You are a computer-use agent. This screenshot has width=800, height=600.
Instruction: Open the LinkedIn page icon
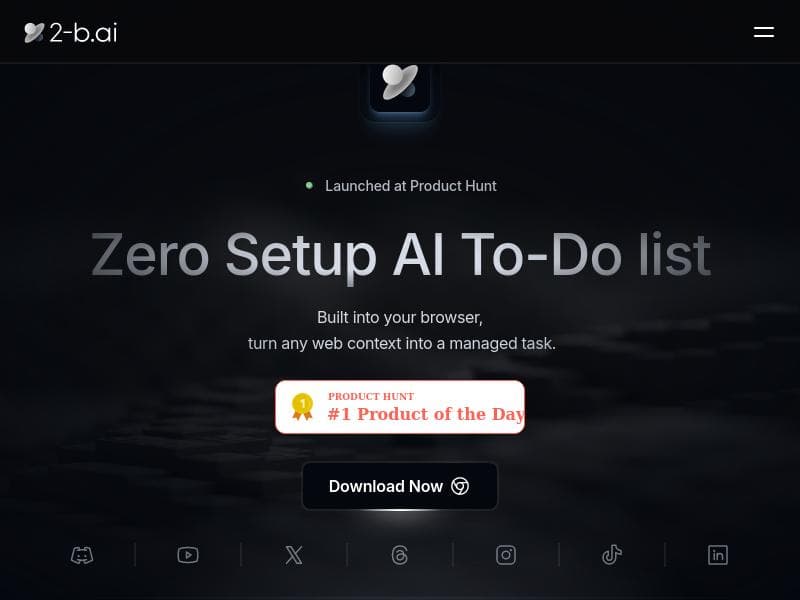[718, 555]
